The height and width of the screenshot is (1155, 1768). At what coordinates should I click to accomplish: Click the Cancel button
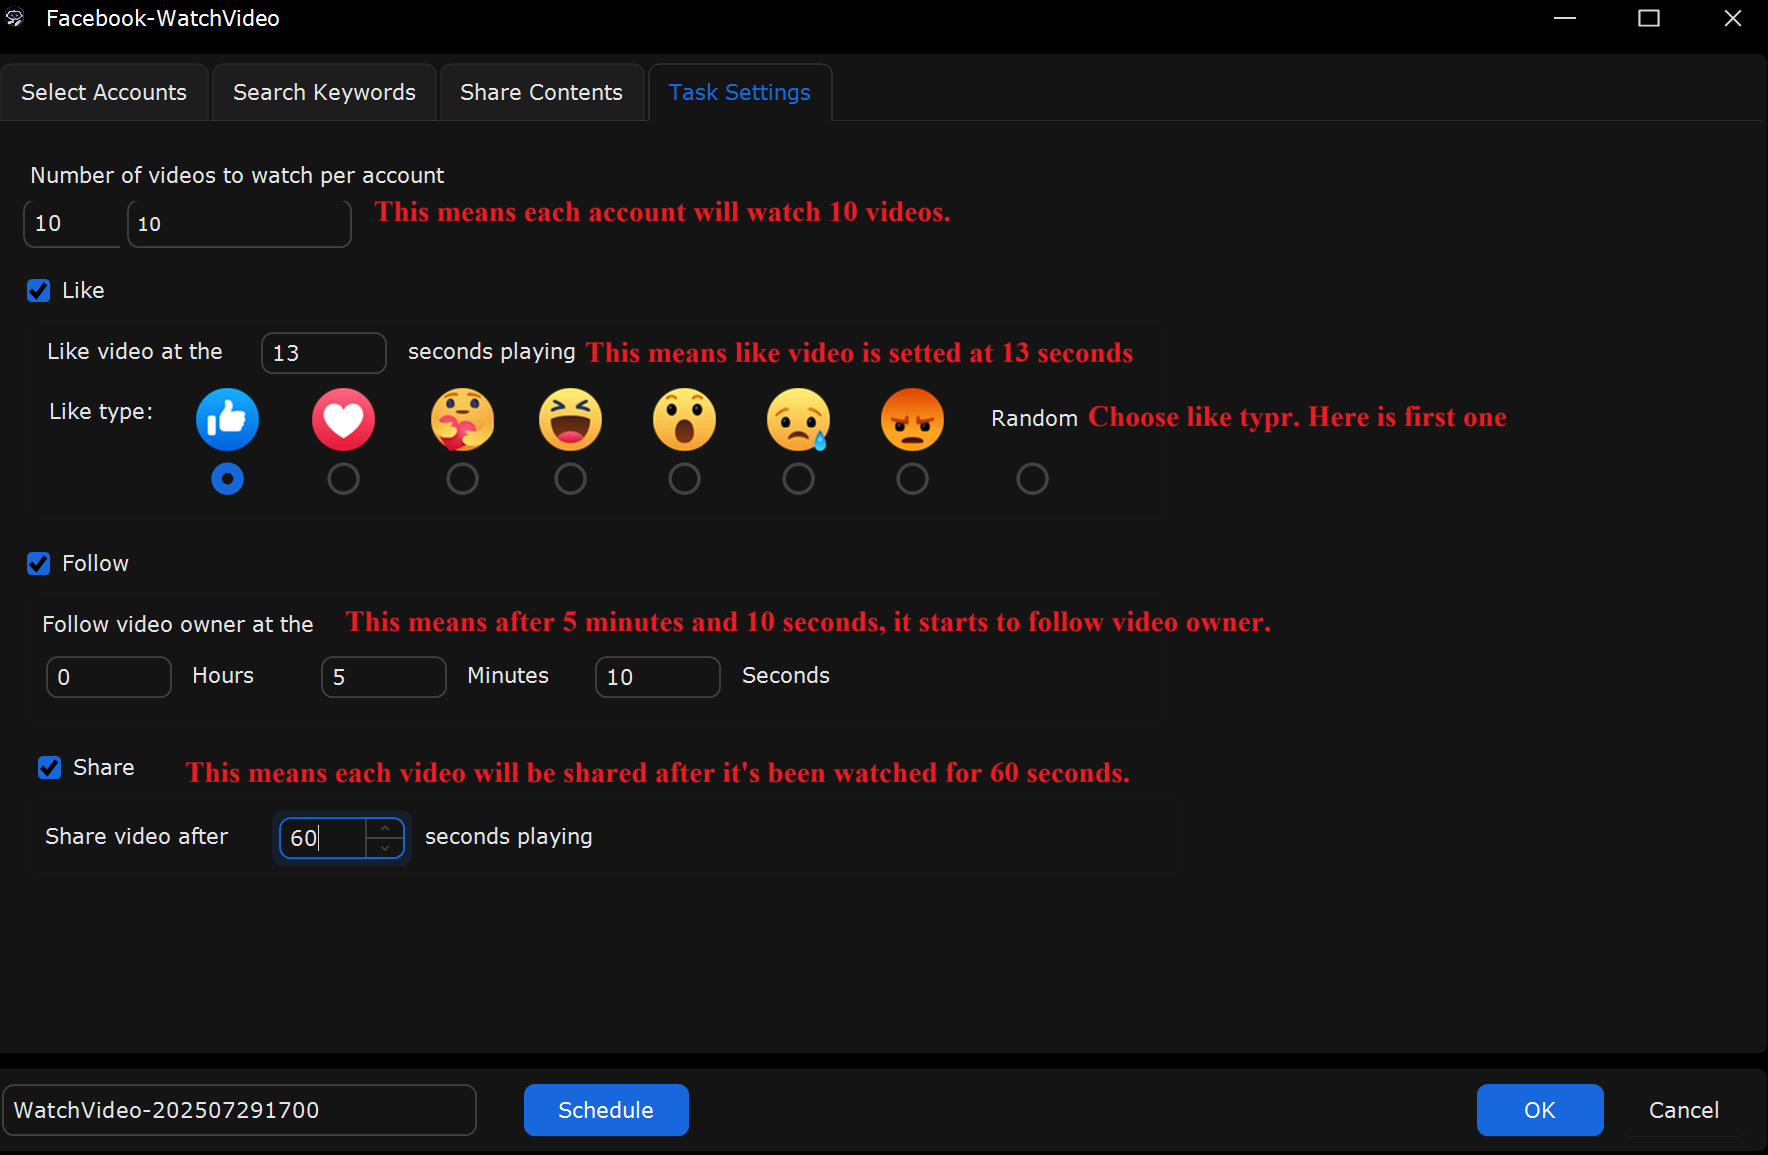tap(1684, 1110)
